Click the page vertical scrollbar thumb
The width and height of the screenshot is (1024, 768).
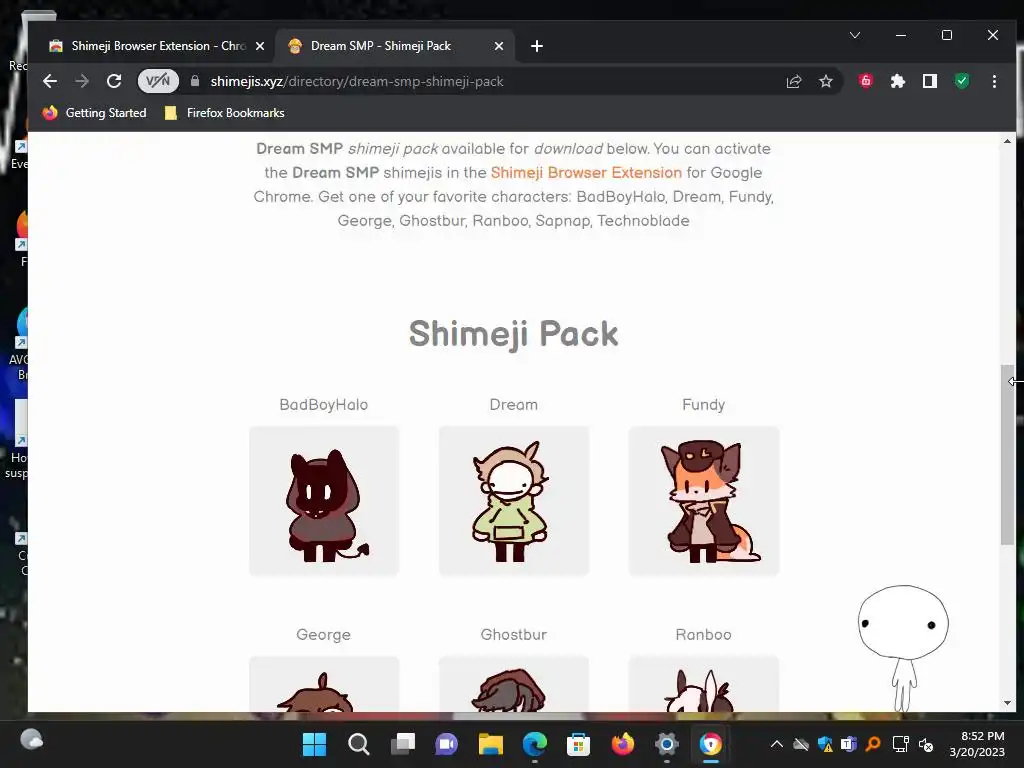coord(1007,455)
